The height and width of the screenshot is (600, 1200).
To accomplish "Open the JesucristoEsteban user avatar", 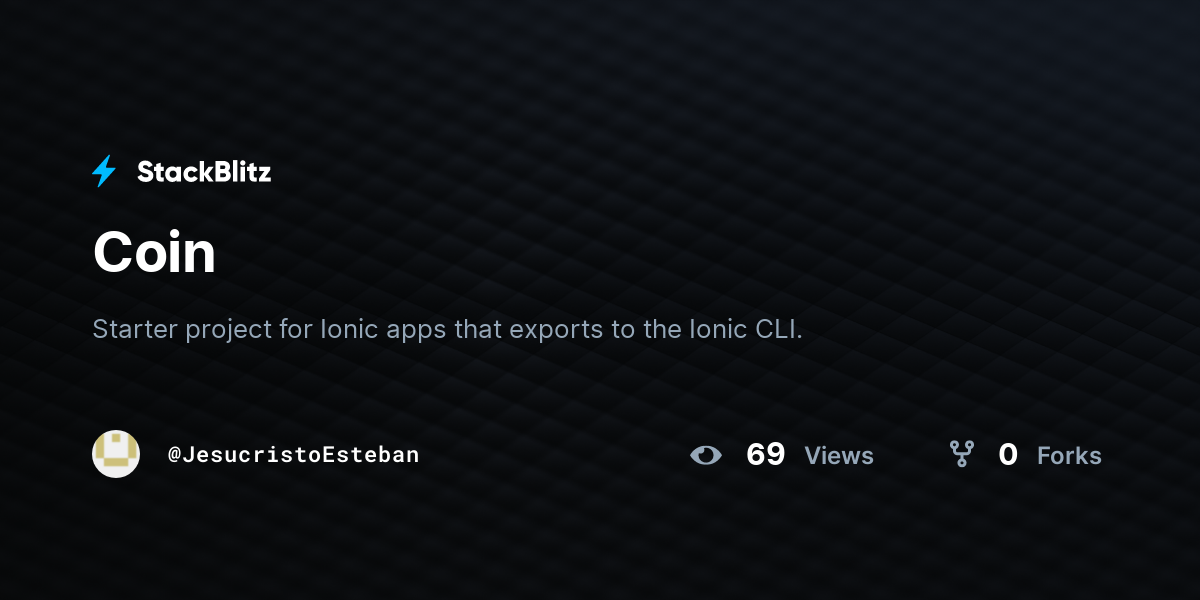I will pyautogui.click(x=116, y=454).
